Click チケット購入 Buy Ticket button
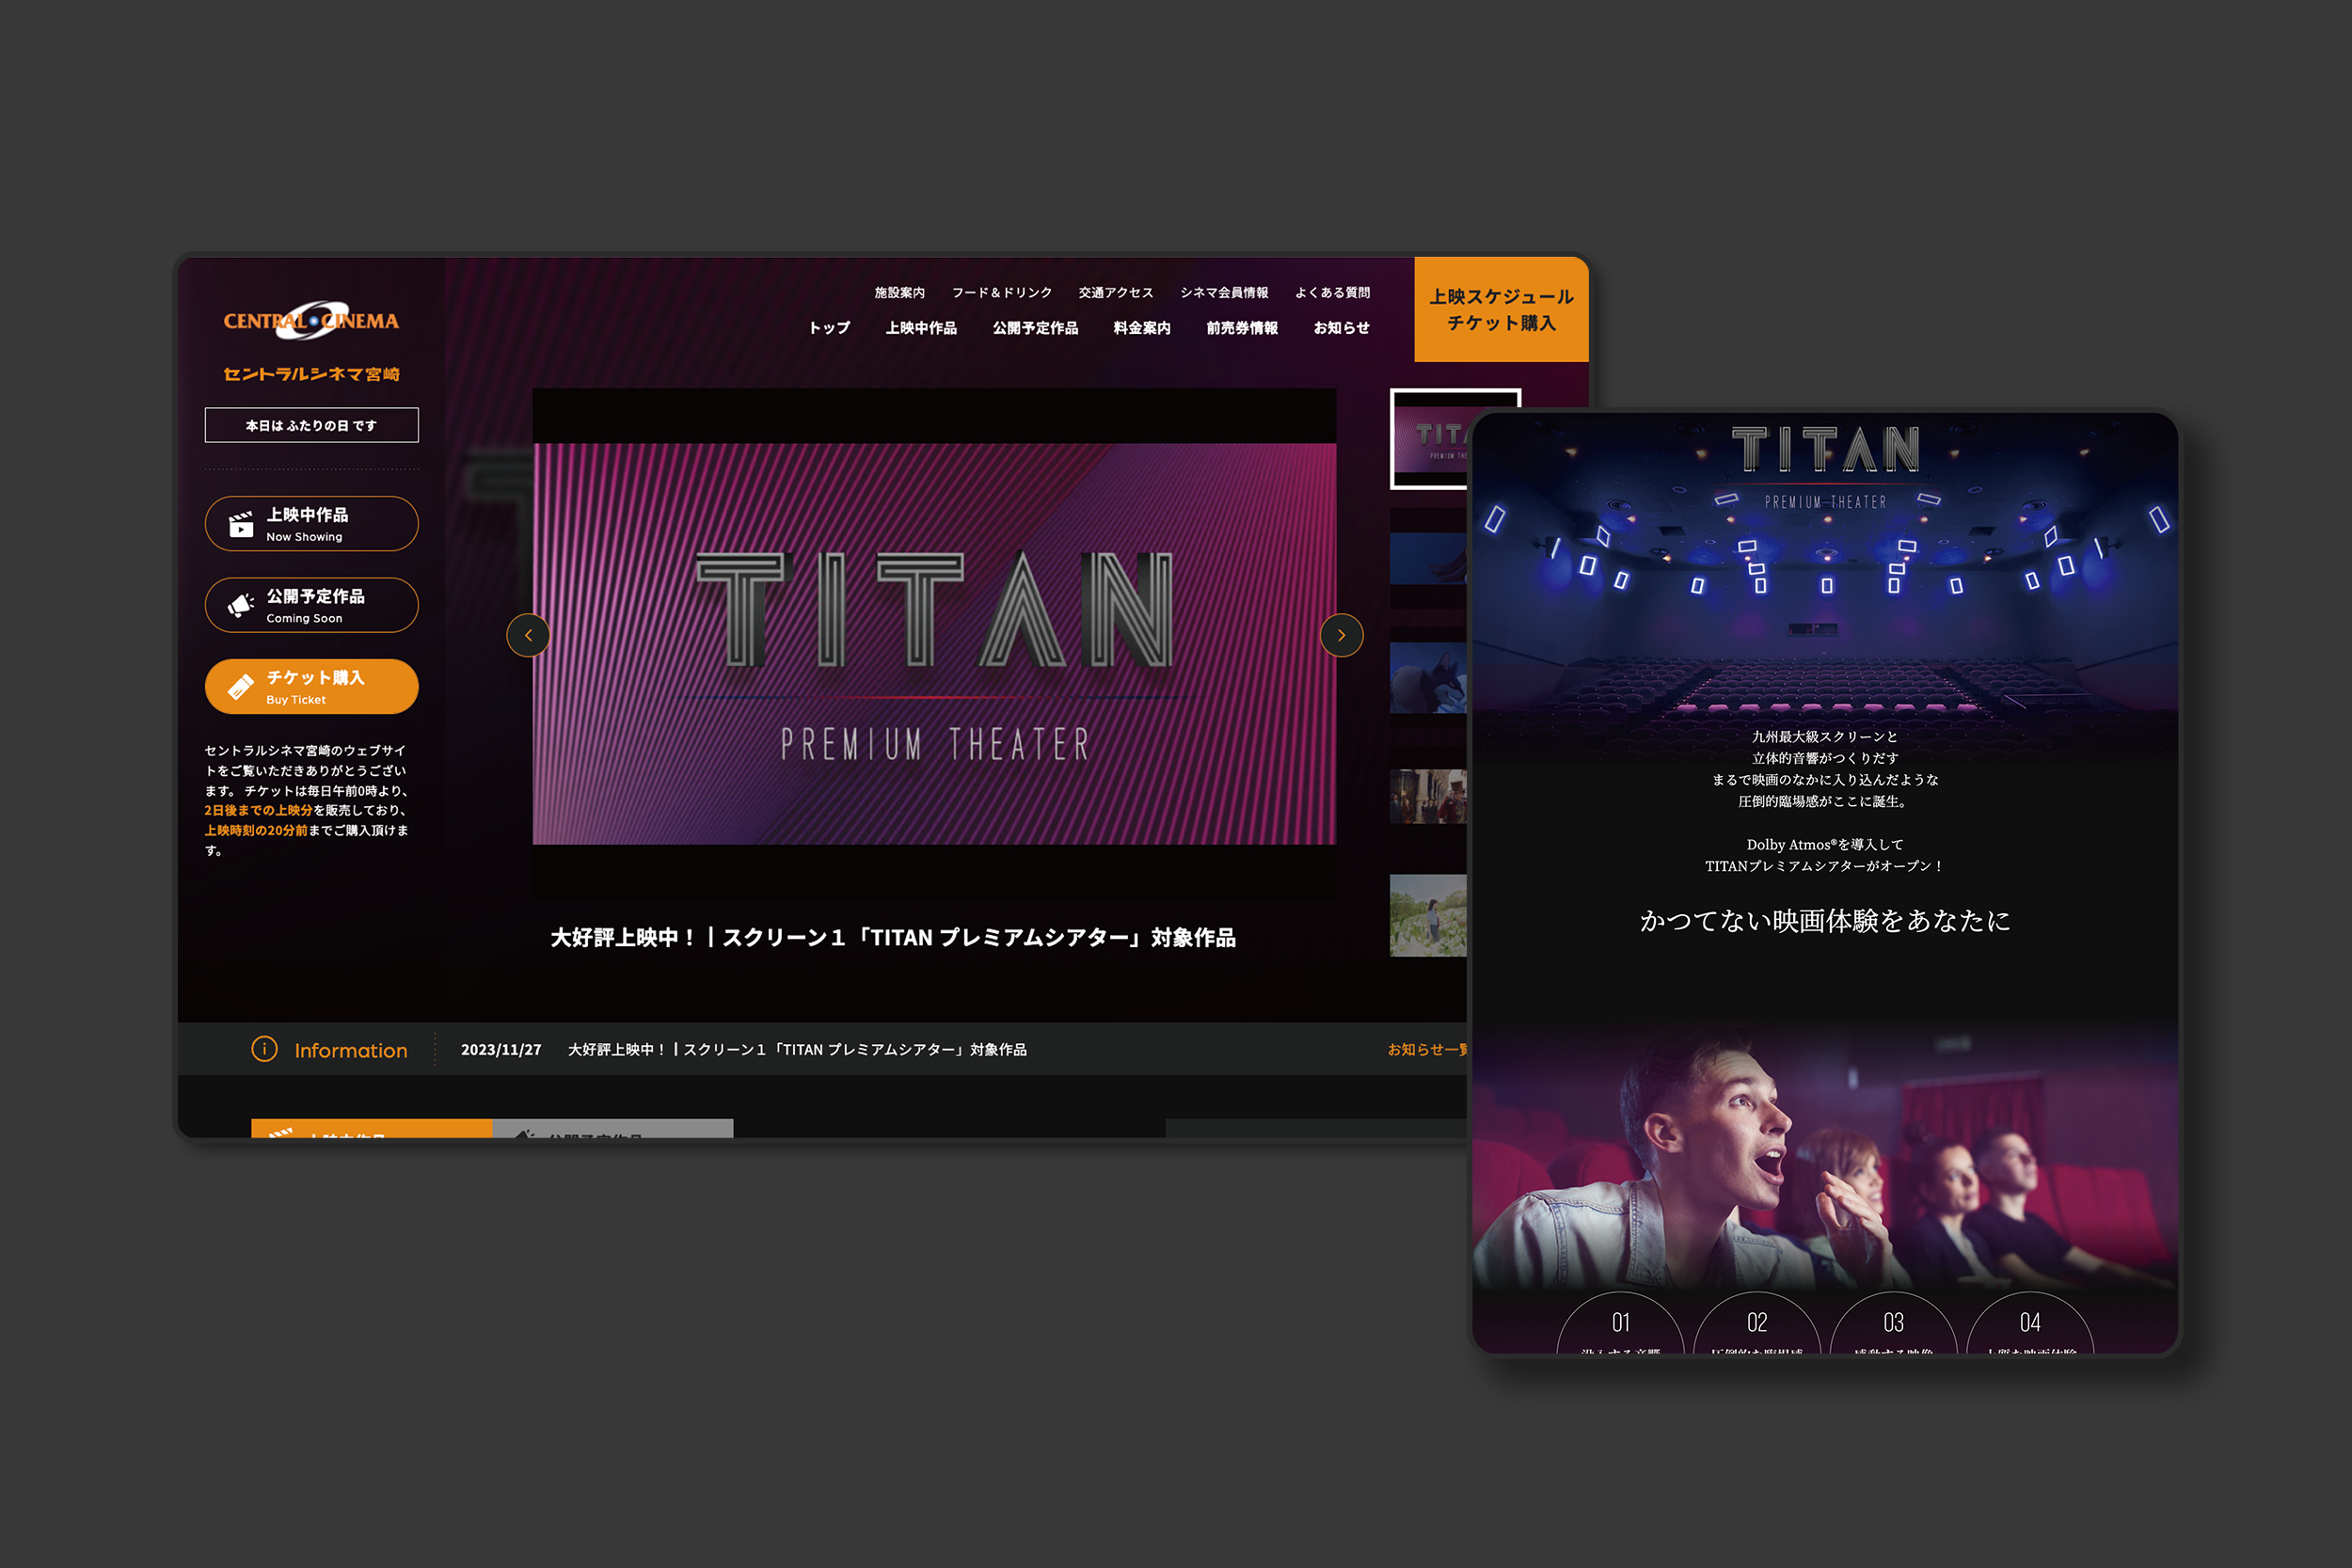2352x1568 pixels. pos(311,686)
